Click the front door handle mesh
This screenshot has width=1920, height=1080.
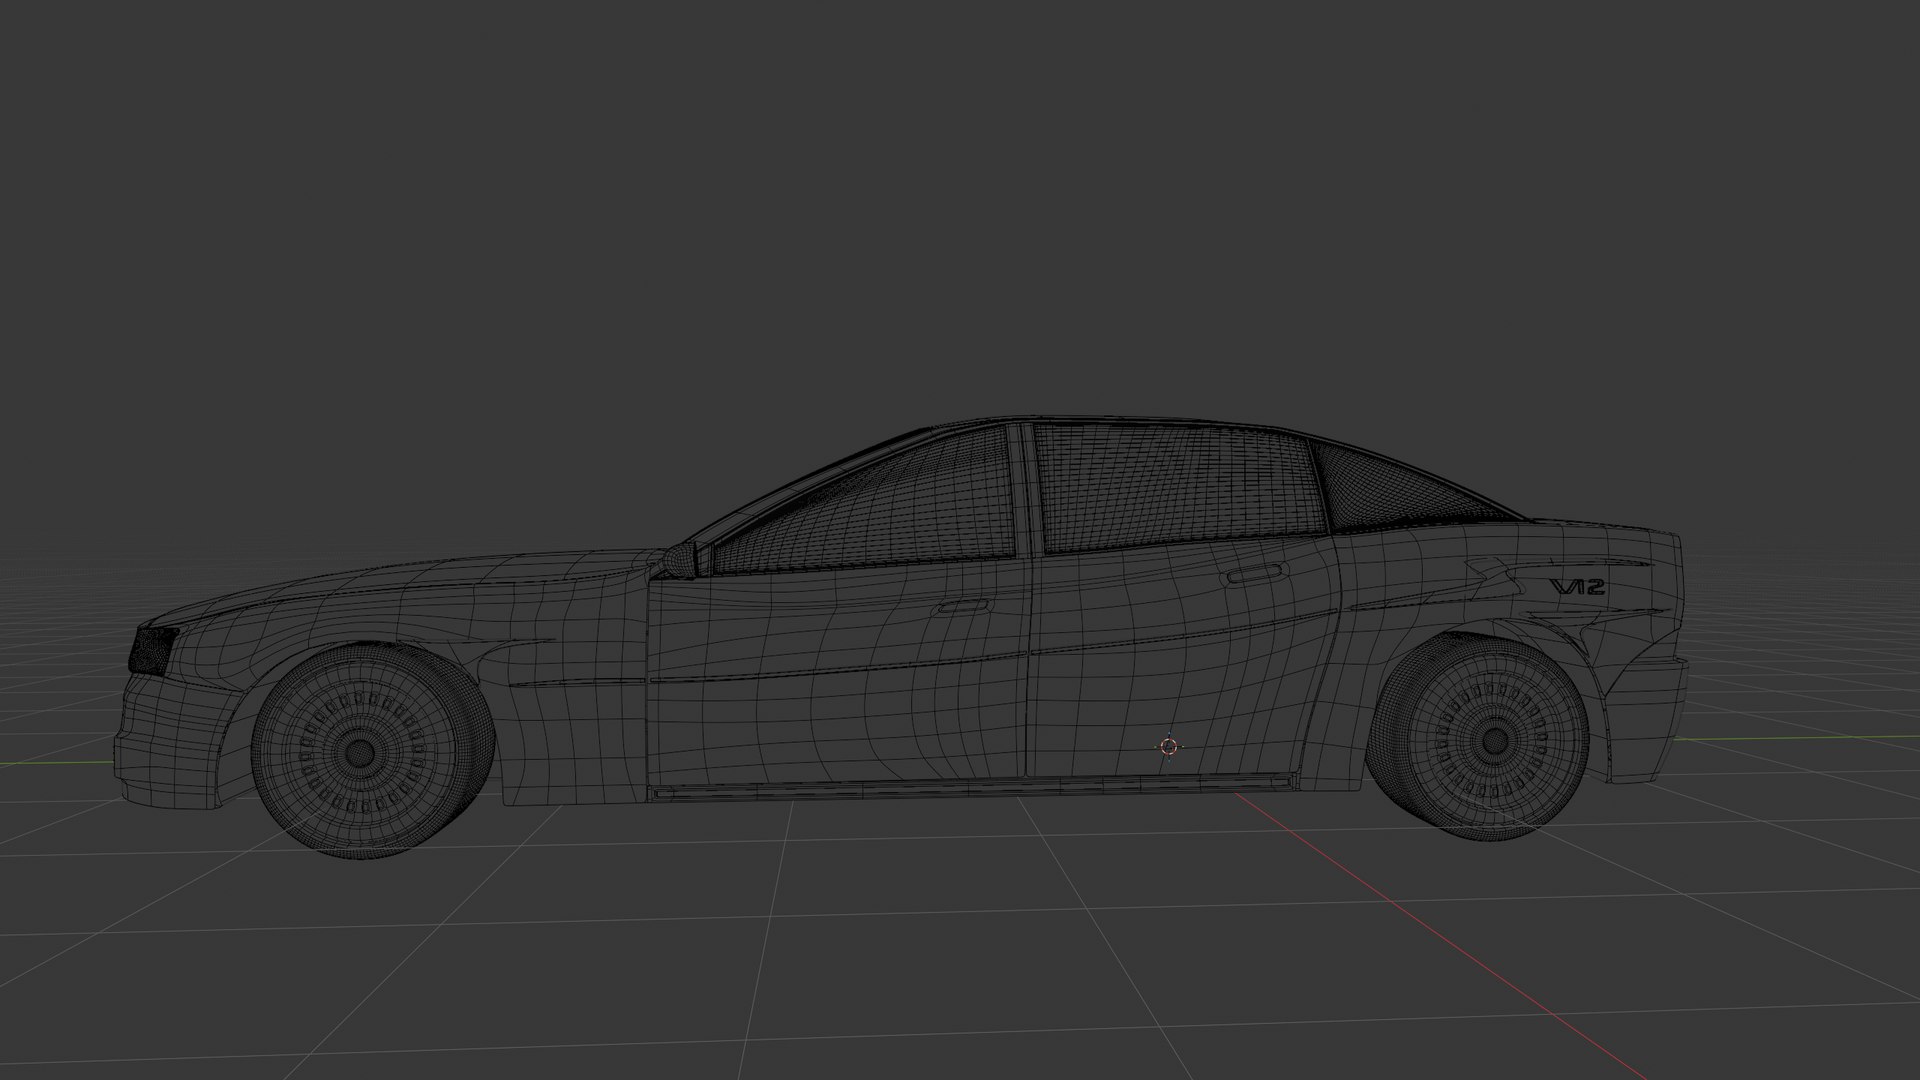click(962, 607)
